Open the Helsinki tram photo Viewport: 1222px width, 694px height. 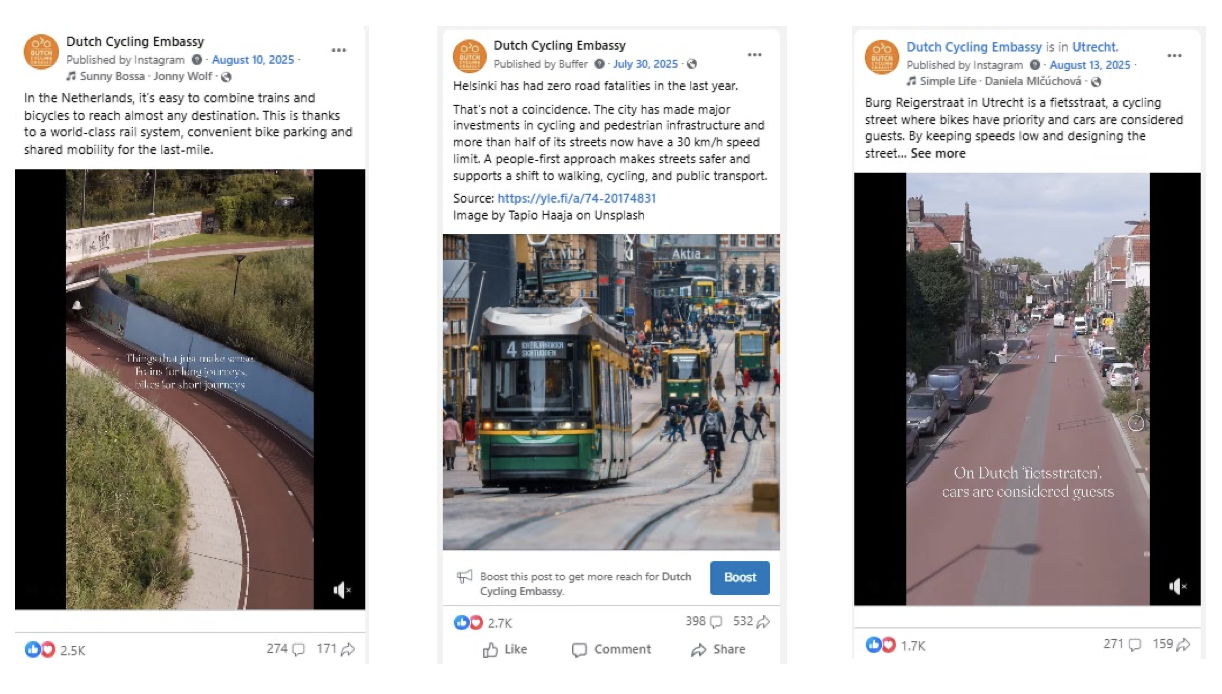point(610,392)
